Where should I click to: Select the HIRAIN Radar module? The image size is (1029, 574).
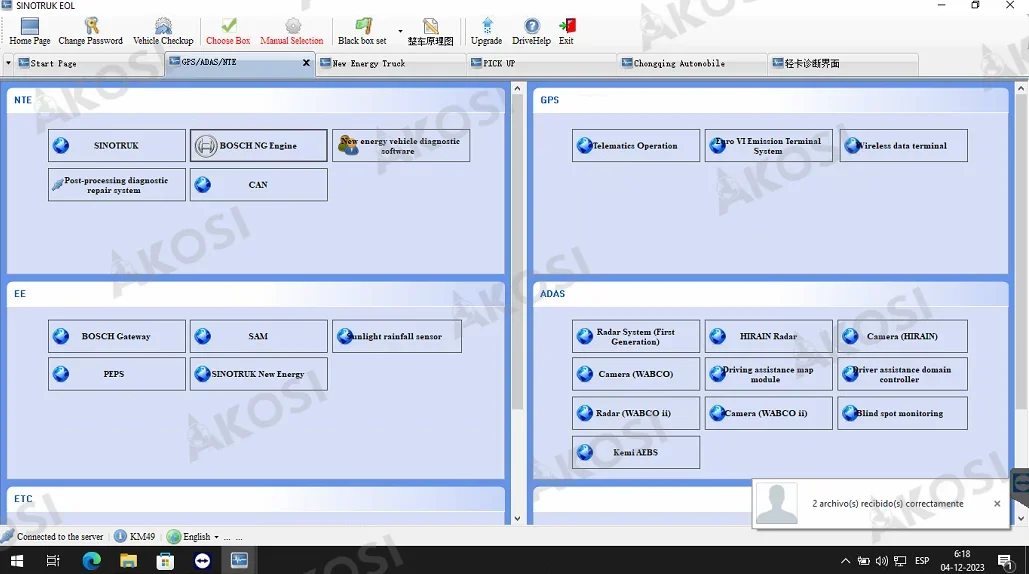coord(768,337)
